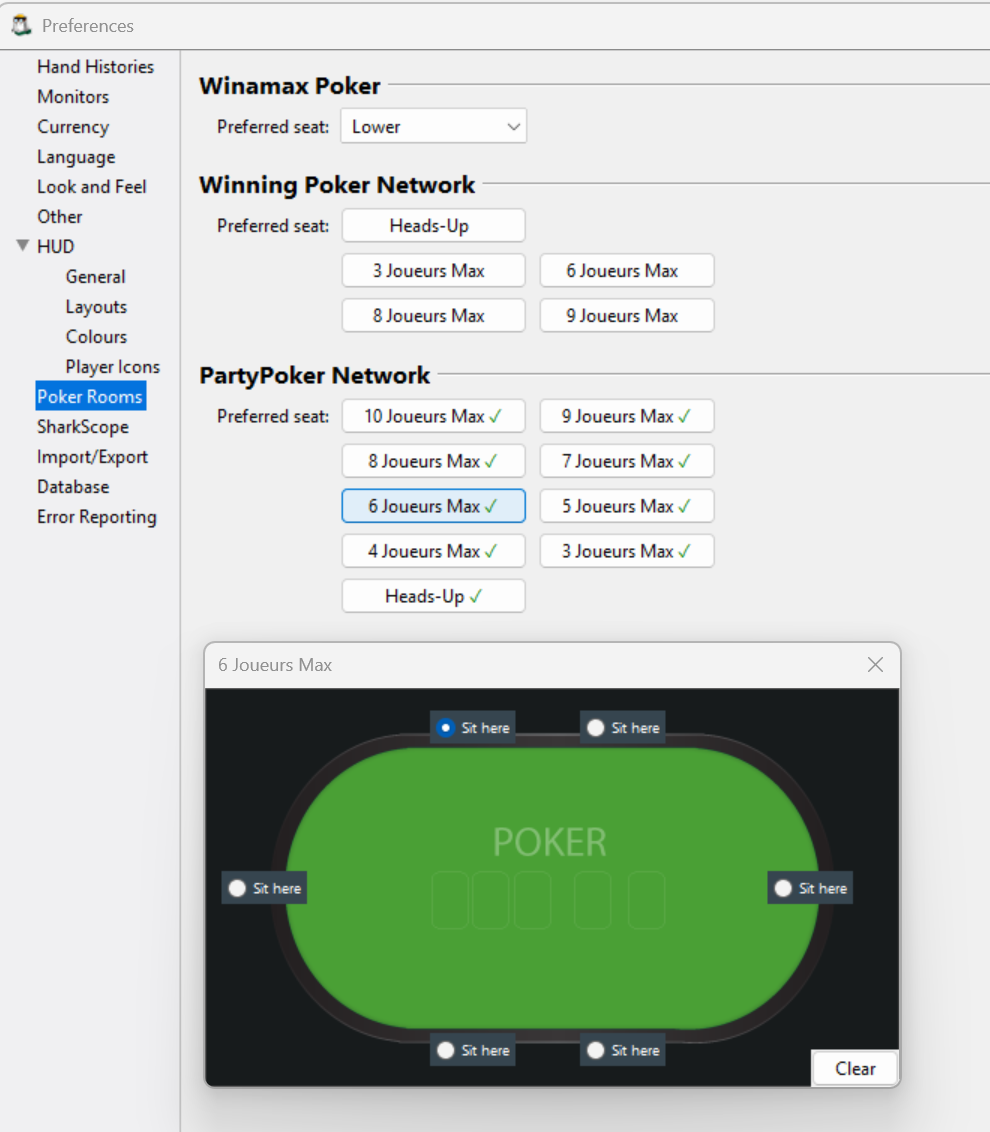Open HUD Colours settings
This screenshot has width=990, height=1132.
tap(96, 336)
